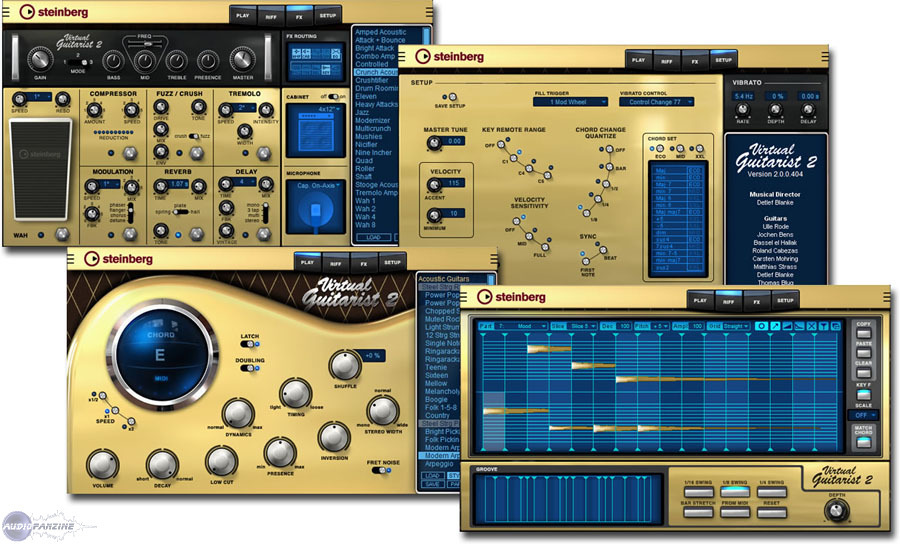Image resolution: width=900 pixels, height=544 pixels.
Task: Click the Bass knob on the amp
Action: (113, 61)
